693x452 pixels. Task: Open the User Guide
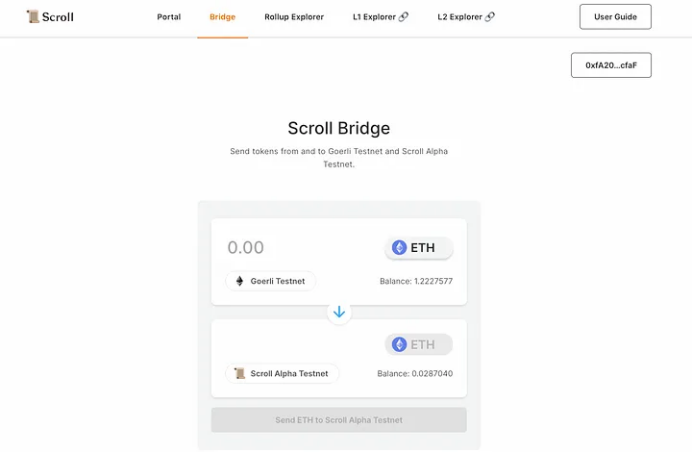[615, 17]
